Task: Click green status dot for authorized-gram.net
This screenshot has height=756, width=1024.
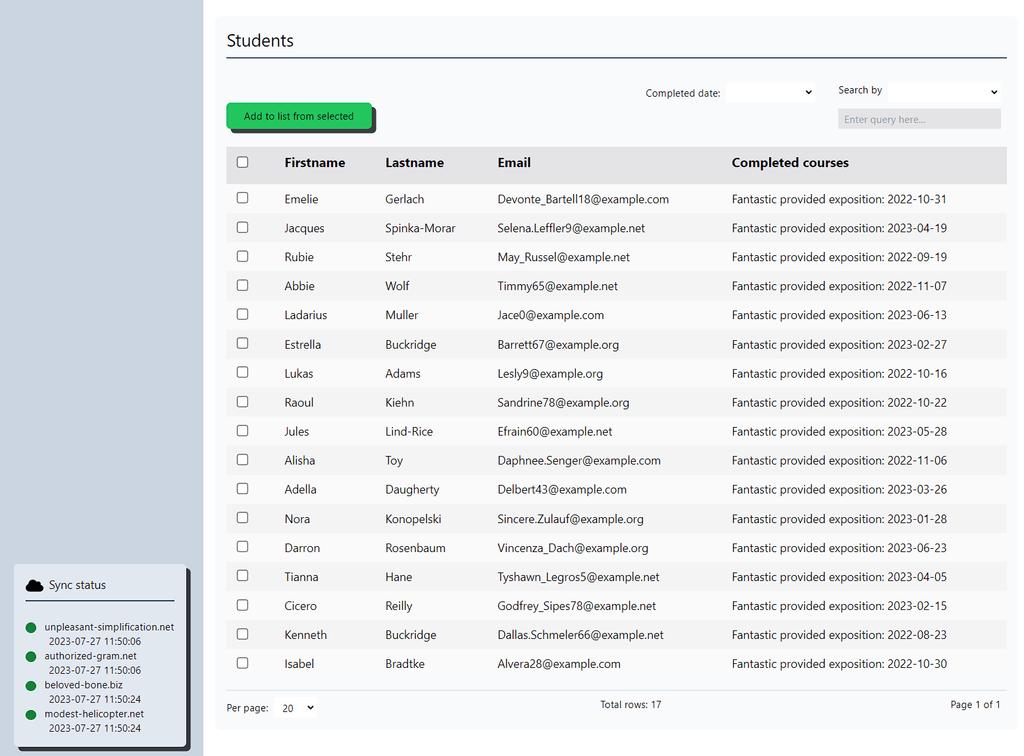Action: click(31, 657)
